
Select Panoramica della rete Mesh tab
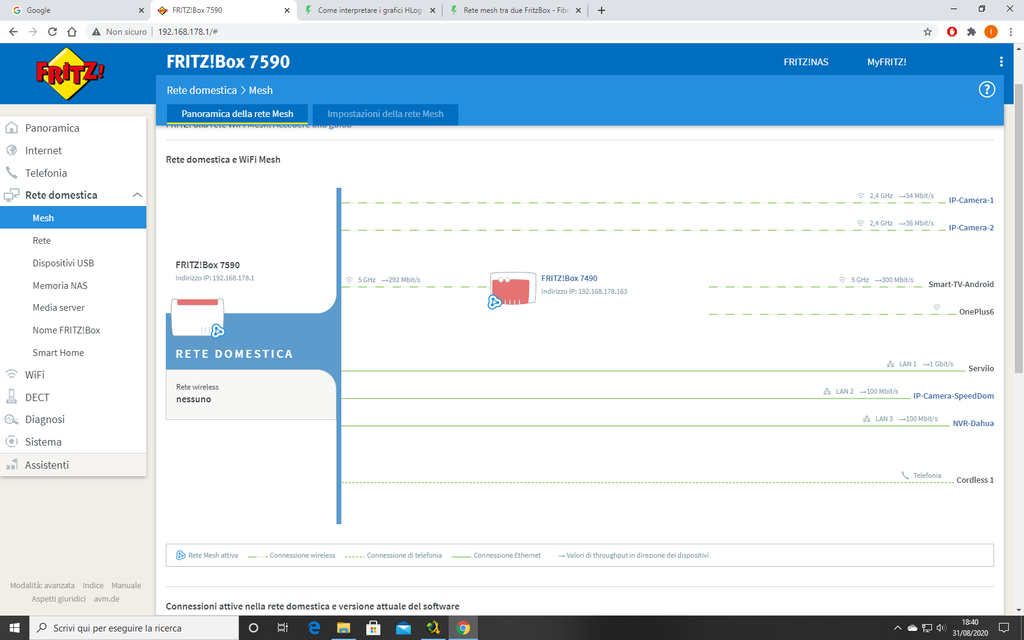click(x=237, y=114)
